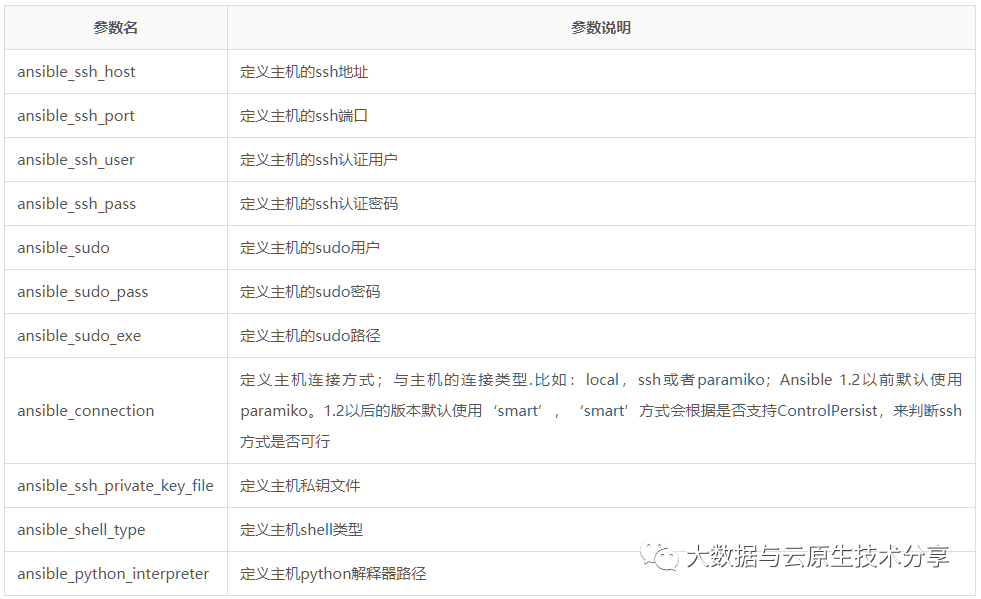This screenshot has width=981, height=599.
Task: Select the ansible_ssh_port parameter name
Action: pos(76,116)
